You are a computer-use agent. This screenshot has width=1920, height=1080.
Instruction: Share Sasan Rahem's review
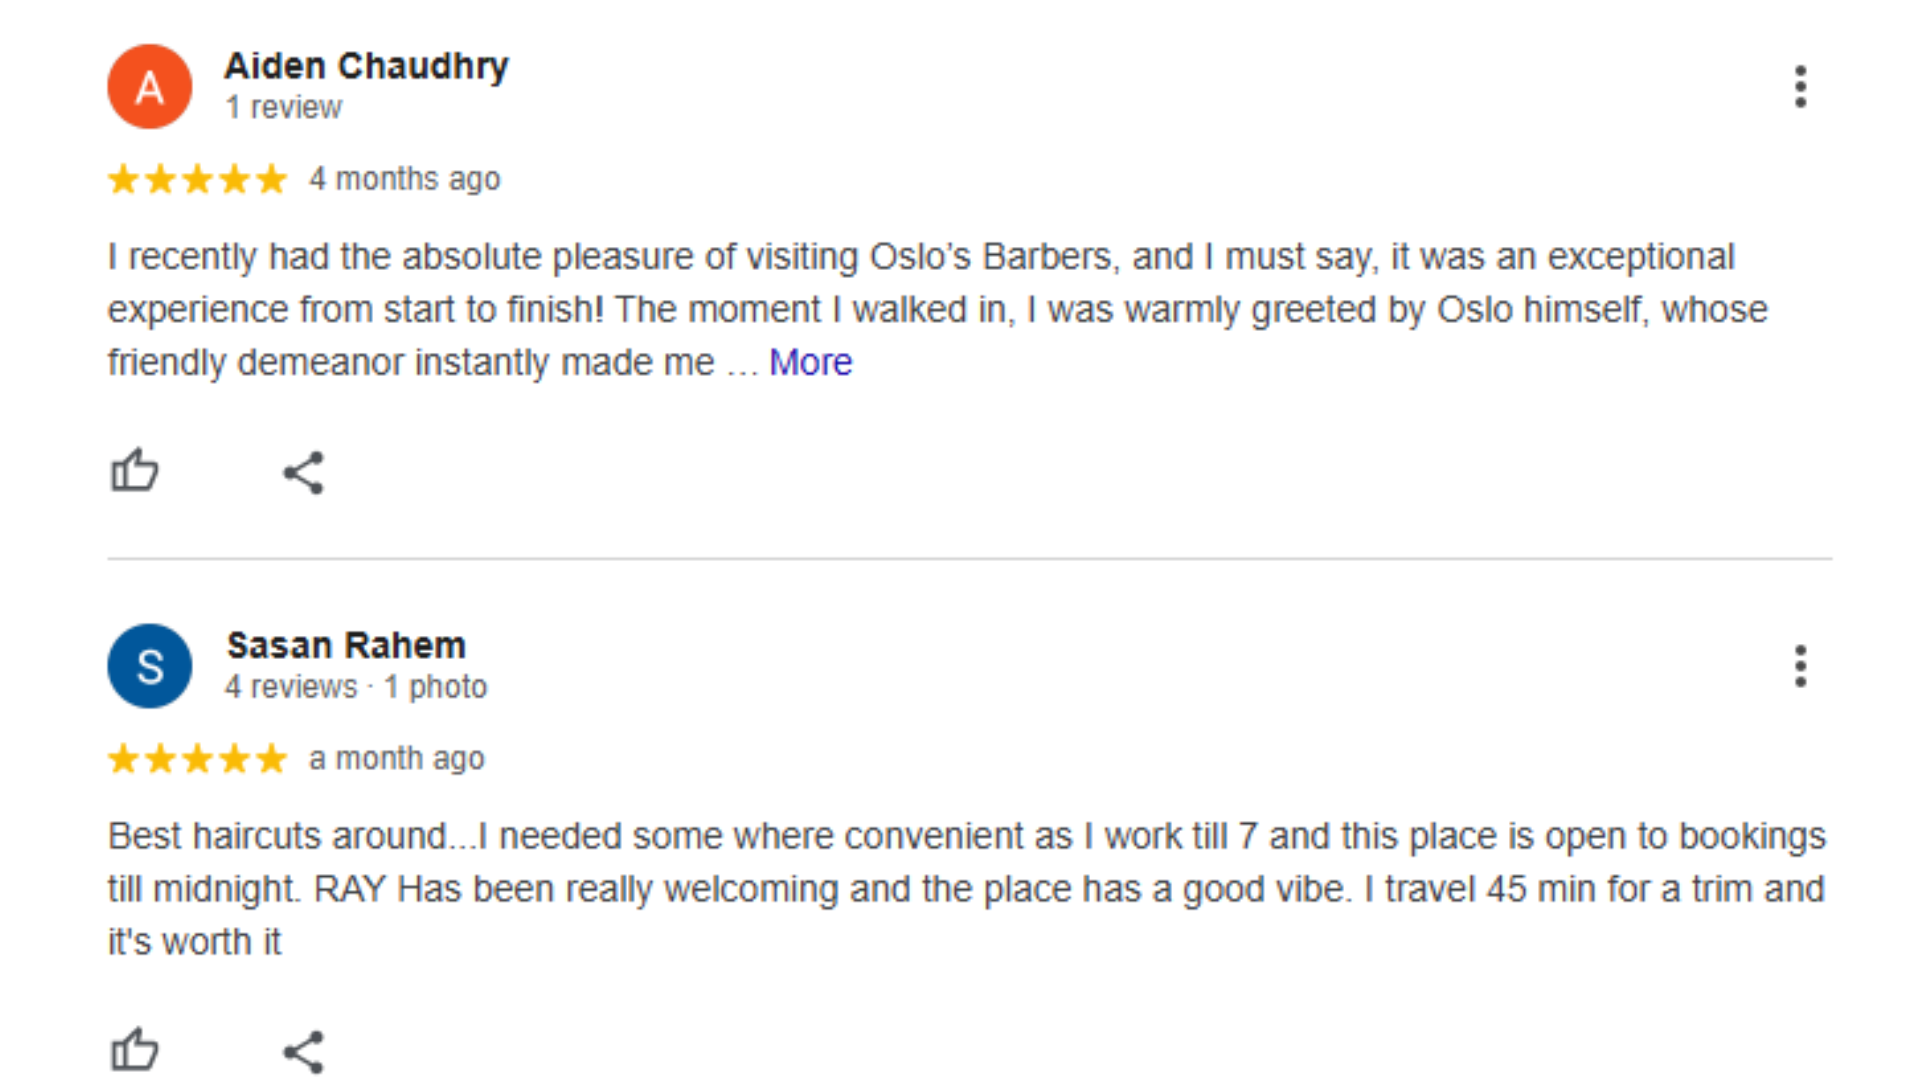click(x=303, y=1051)
